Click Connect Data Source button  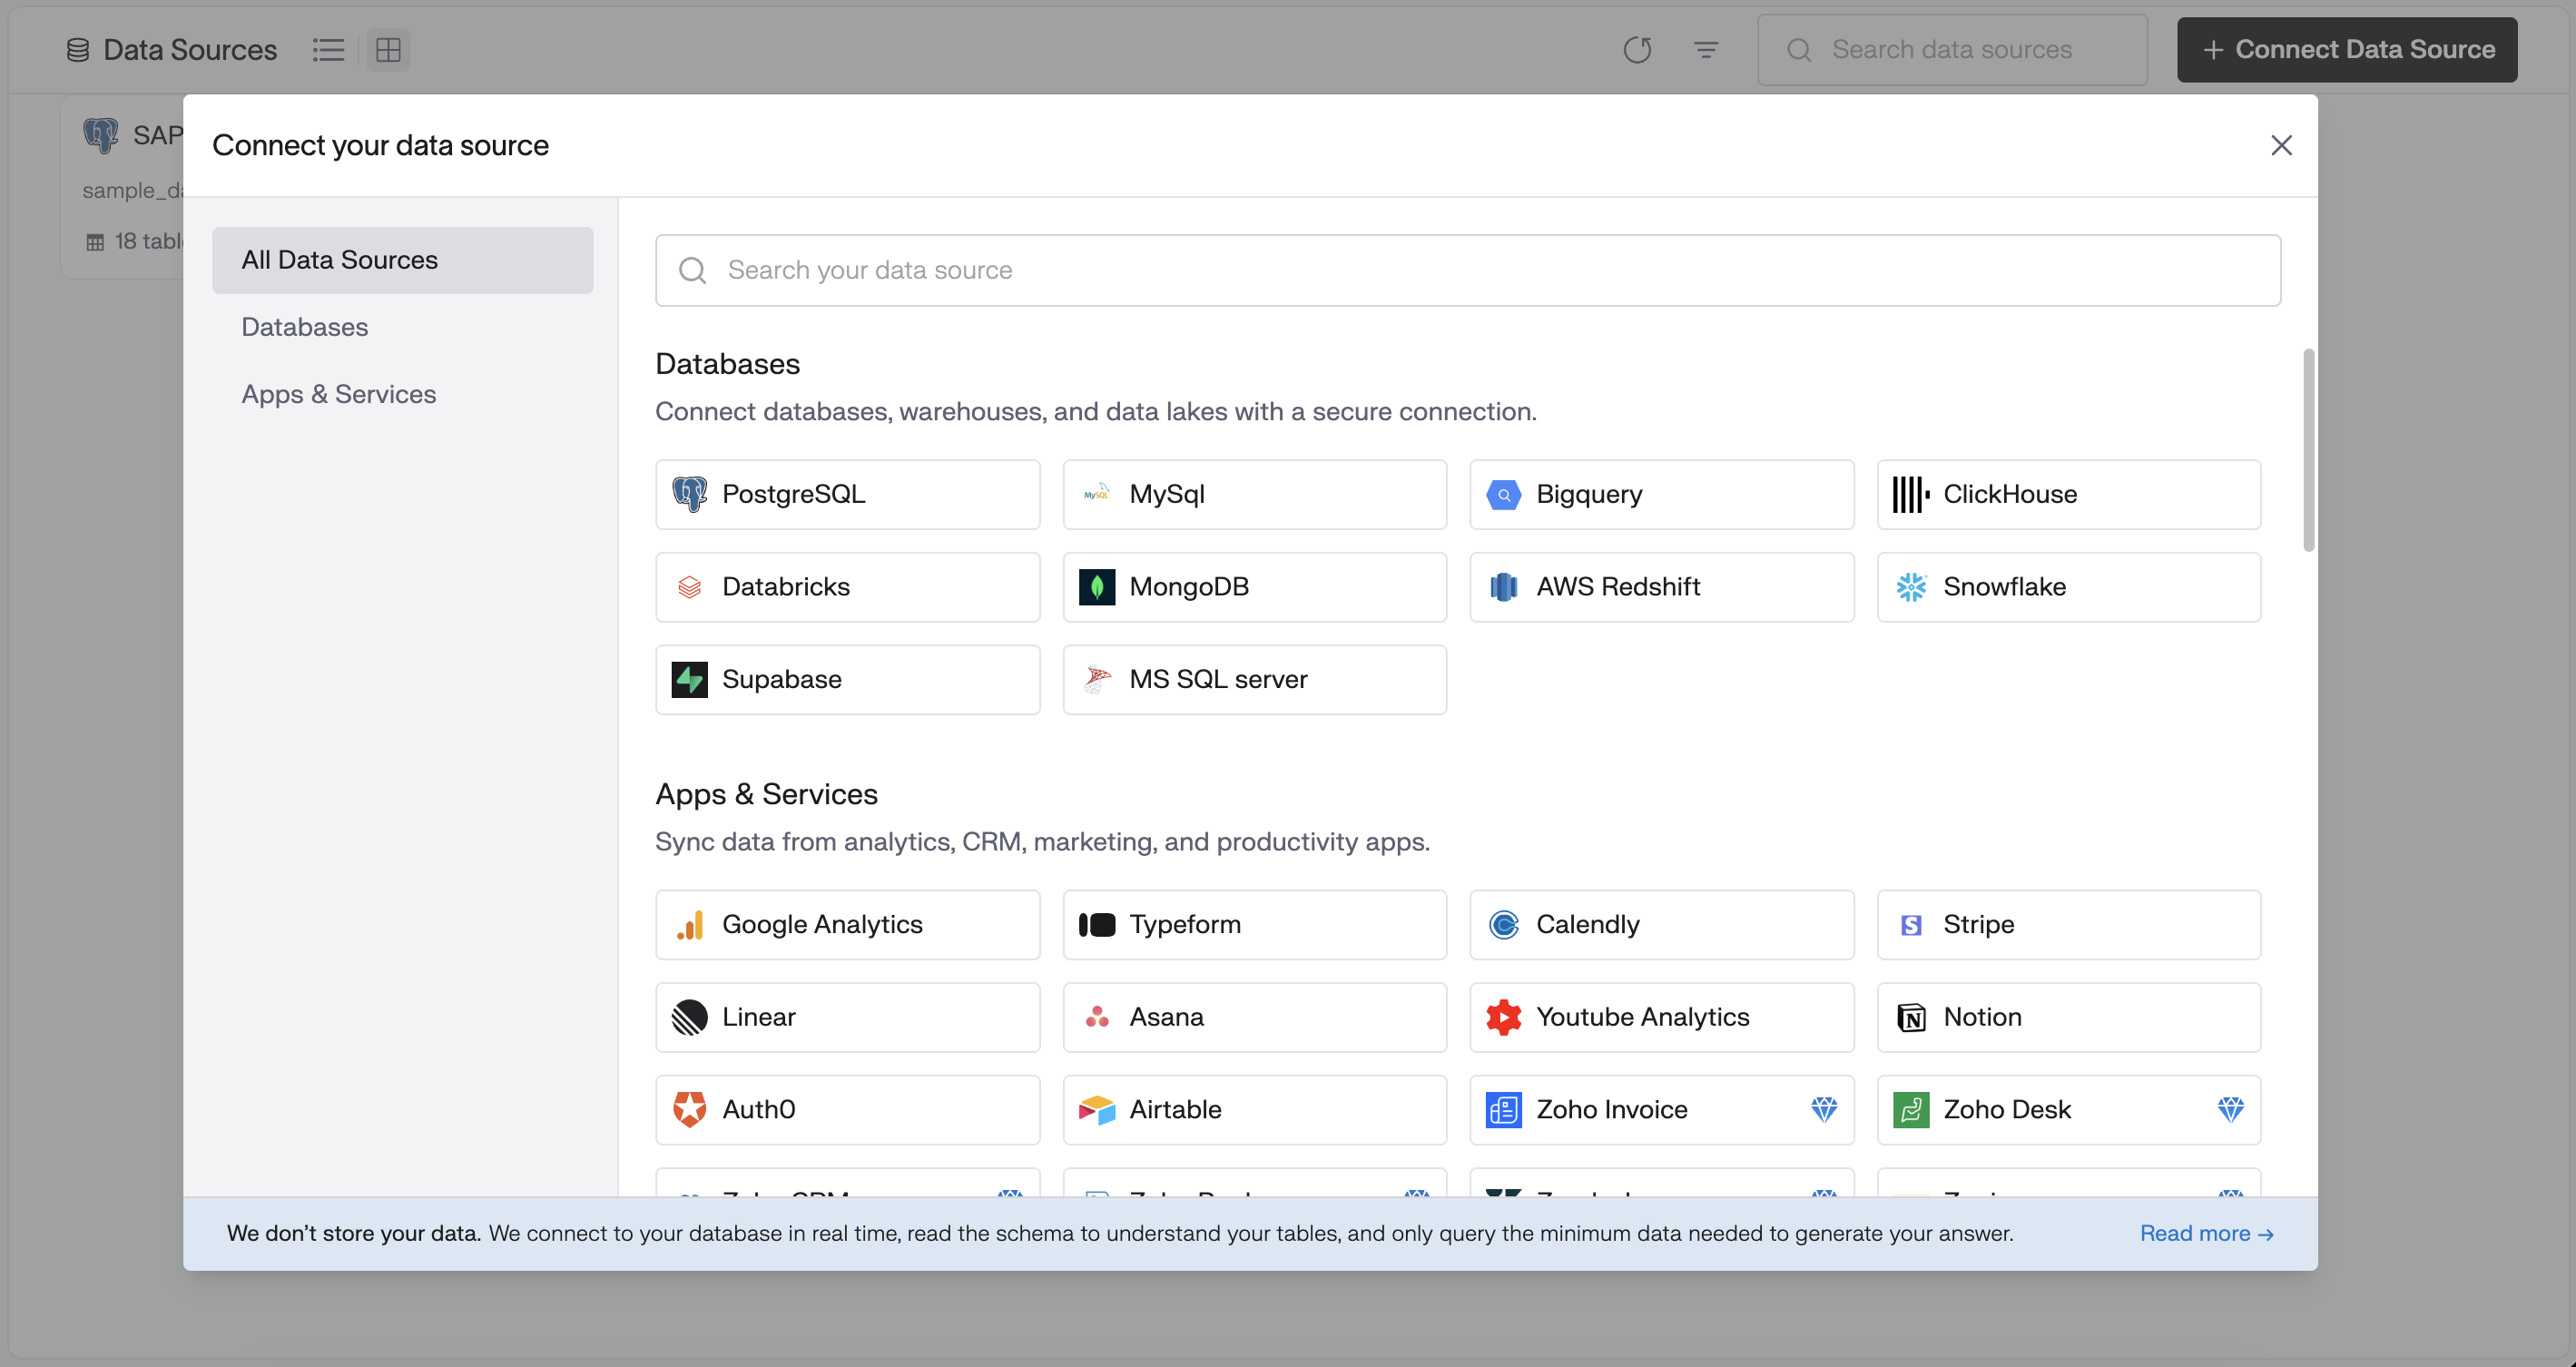point(2347,49)
